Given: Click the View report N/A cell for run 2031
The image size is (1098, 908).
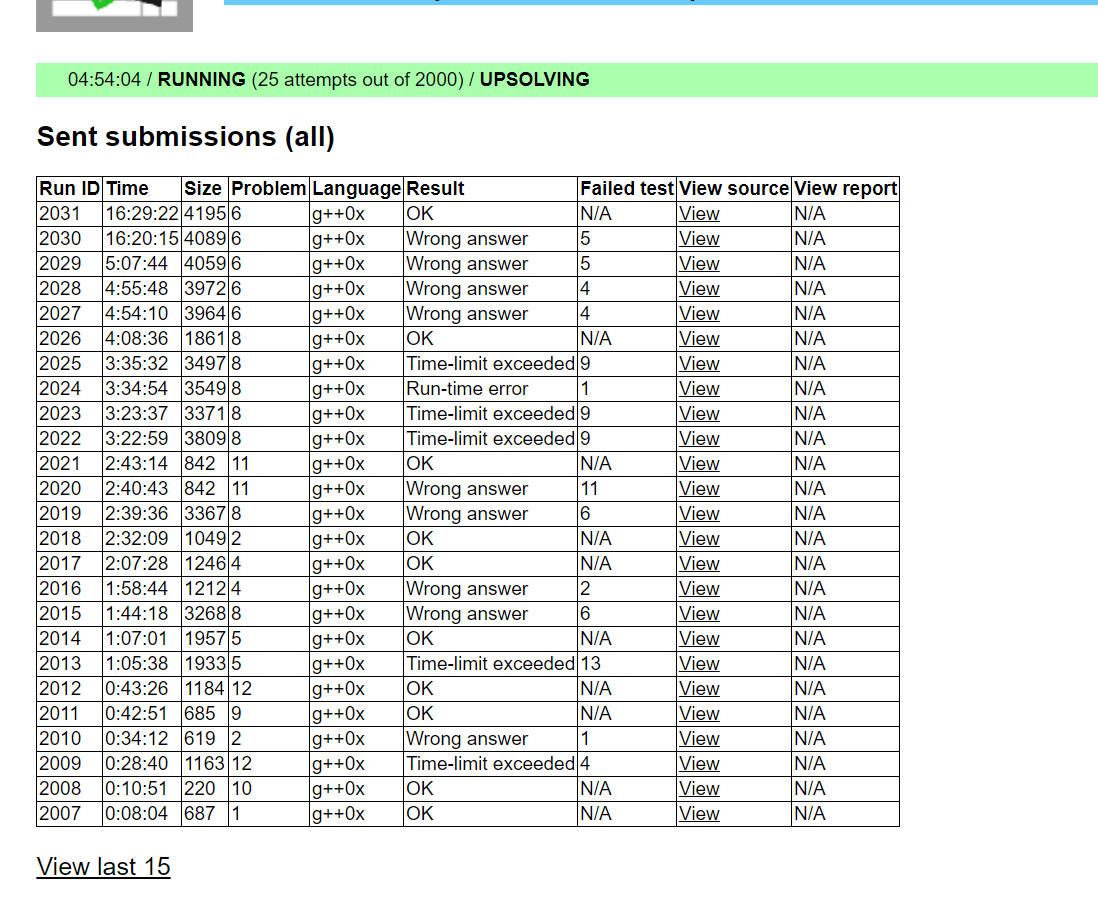Looking at the screenshot, I should point(810,214).
